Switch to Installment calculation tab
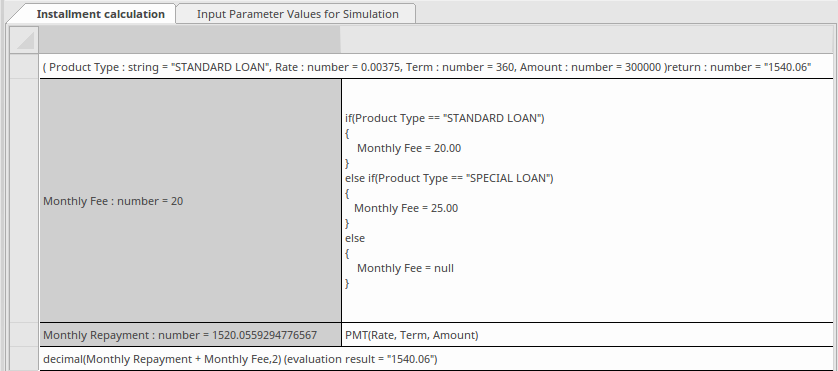 coord(100,14)
